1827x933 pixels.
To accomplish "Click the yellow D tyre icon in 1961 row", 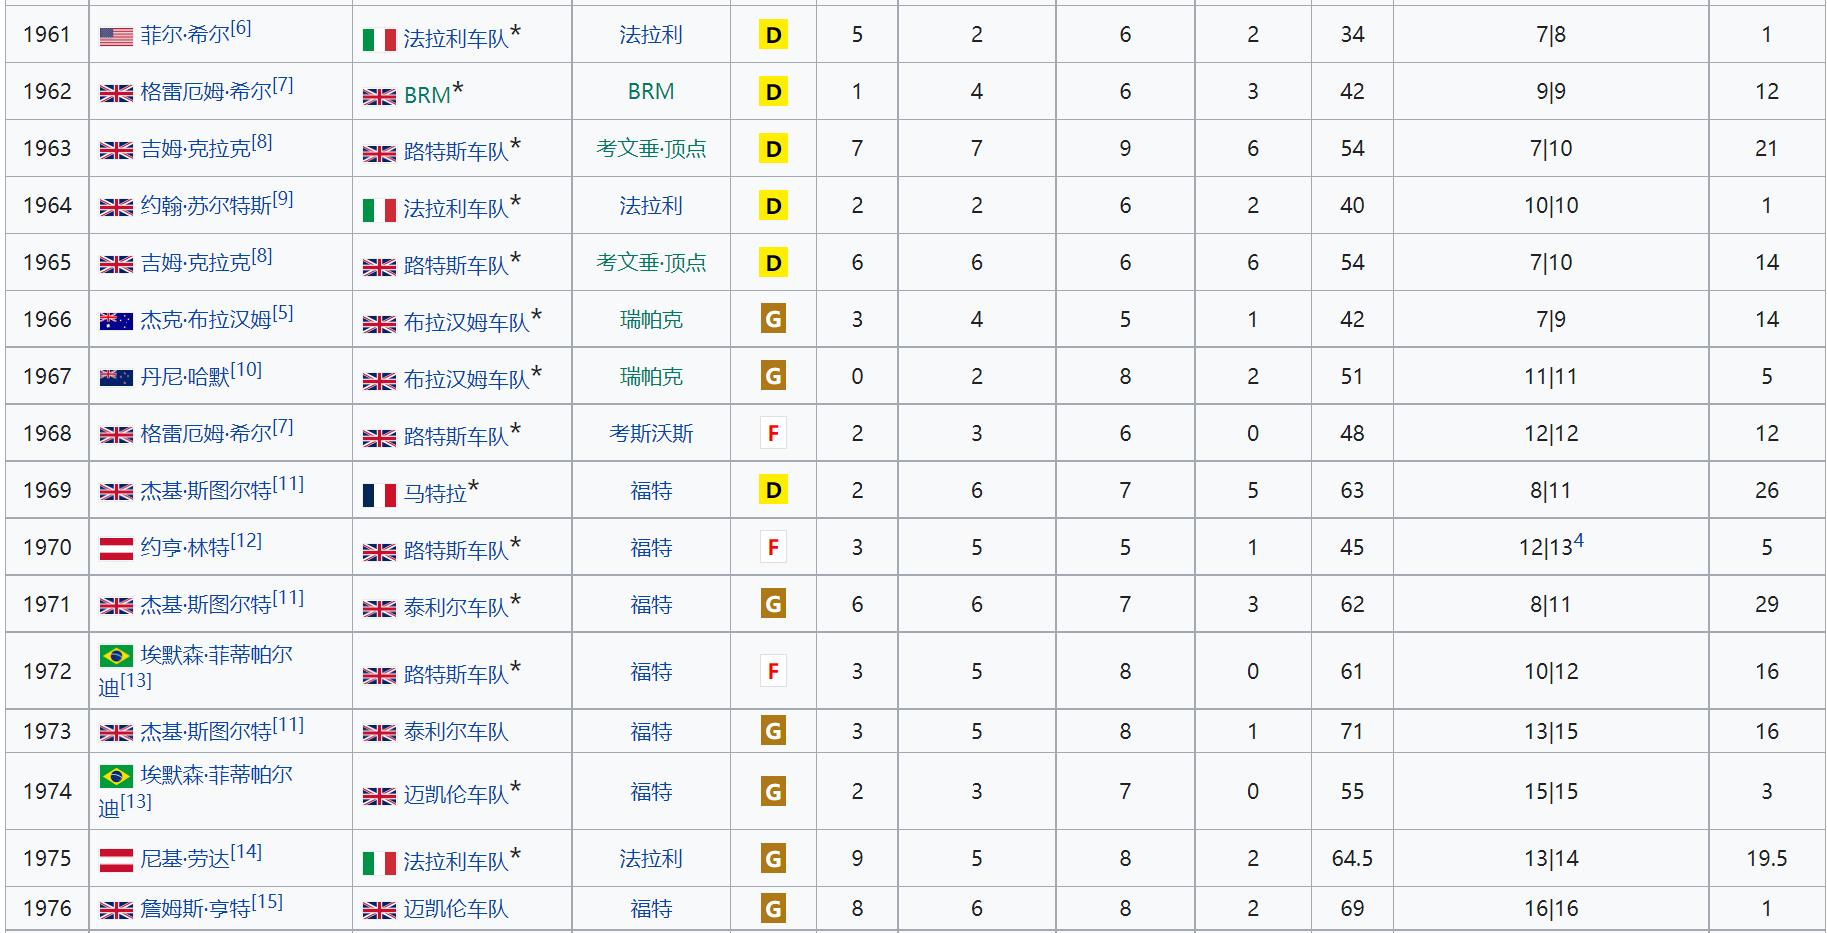I will (773, 36).
